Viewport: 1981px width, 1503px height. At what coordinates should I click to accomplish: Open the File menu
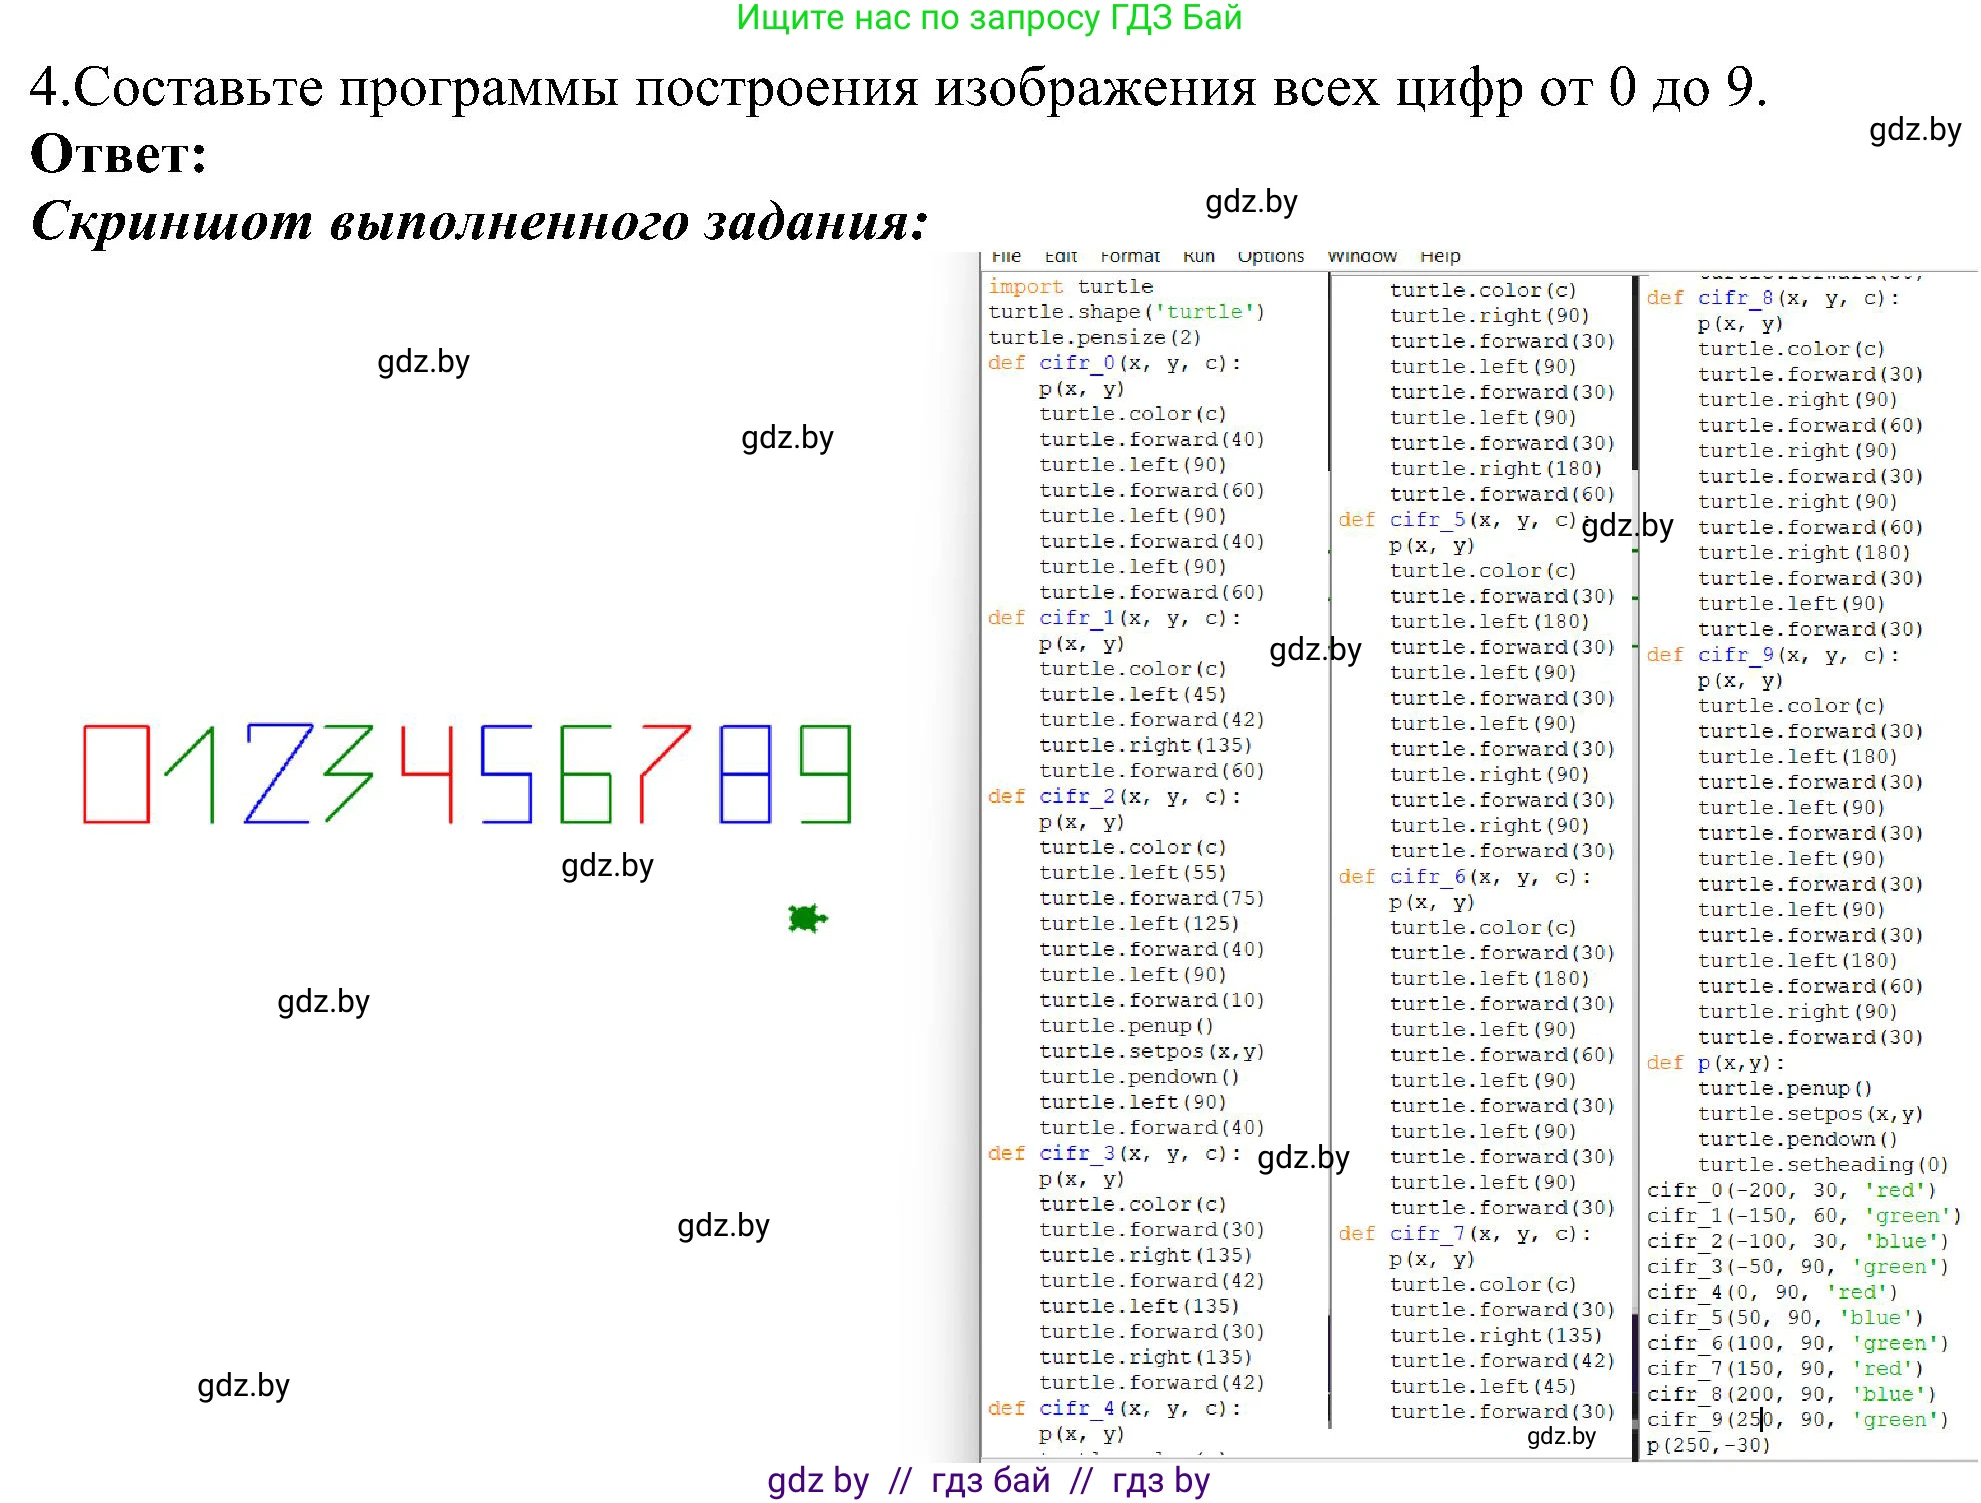pos(1007,256)
